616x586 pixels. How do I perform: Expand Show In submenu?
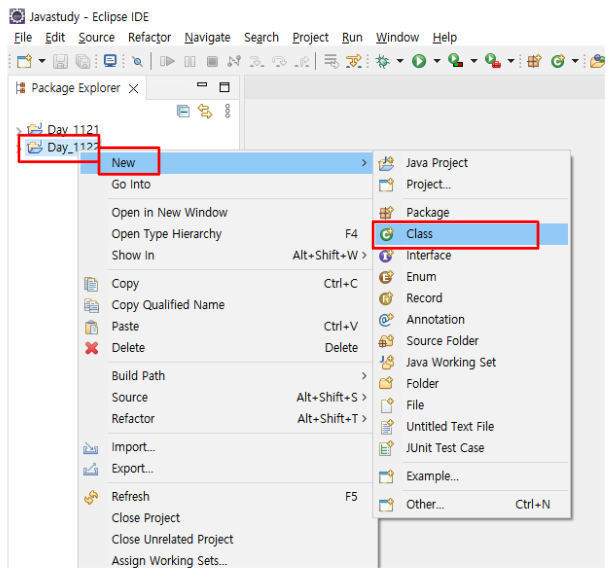(226, 255)
